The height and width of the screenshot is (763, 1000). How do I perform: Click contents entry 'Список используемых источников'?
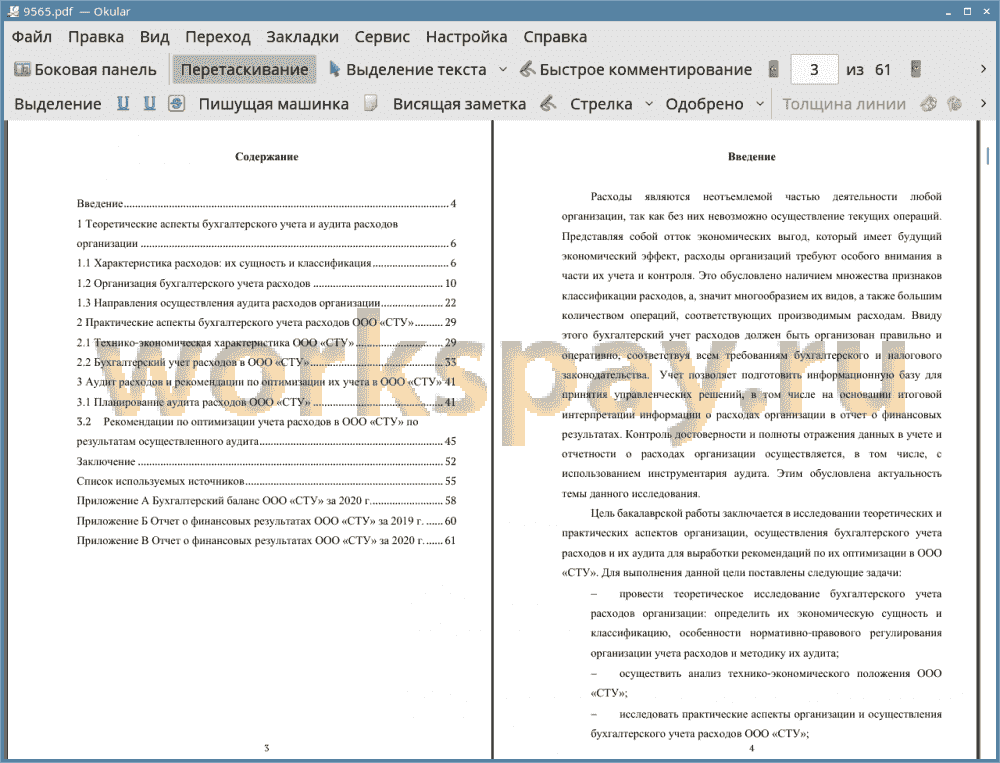[267, 481]
